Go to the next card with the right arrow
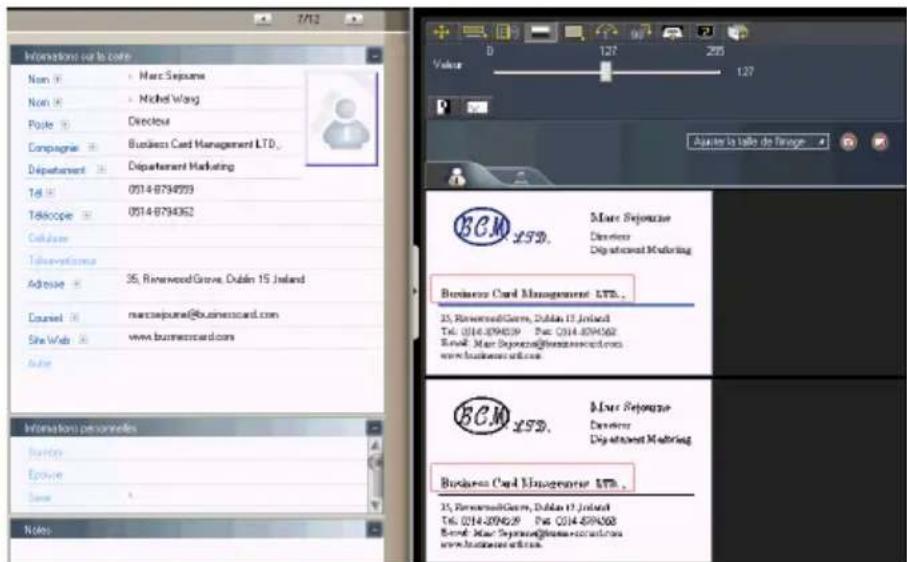The image size is (907, 562). pos(354,19)
